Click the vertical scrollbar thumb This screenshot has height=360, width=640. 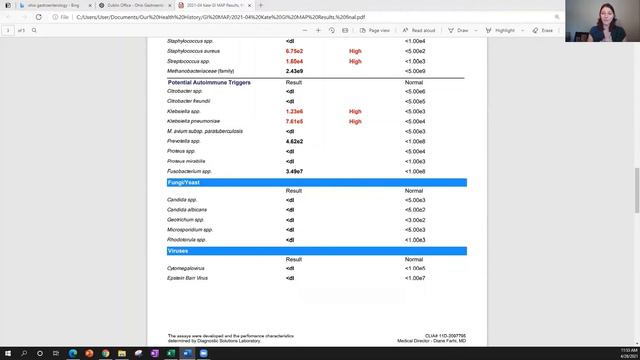(637, 190)
